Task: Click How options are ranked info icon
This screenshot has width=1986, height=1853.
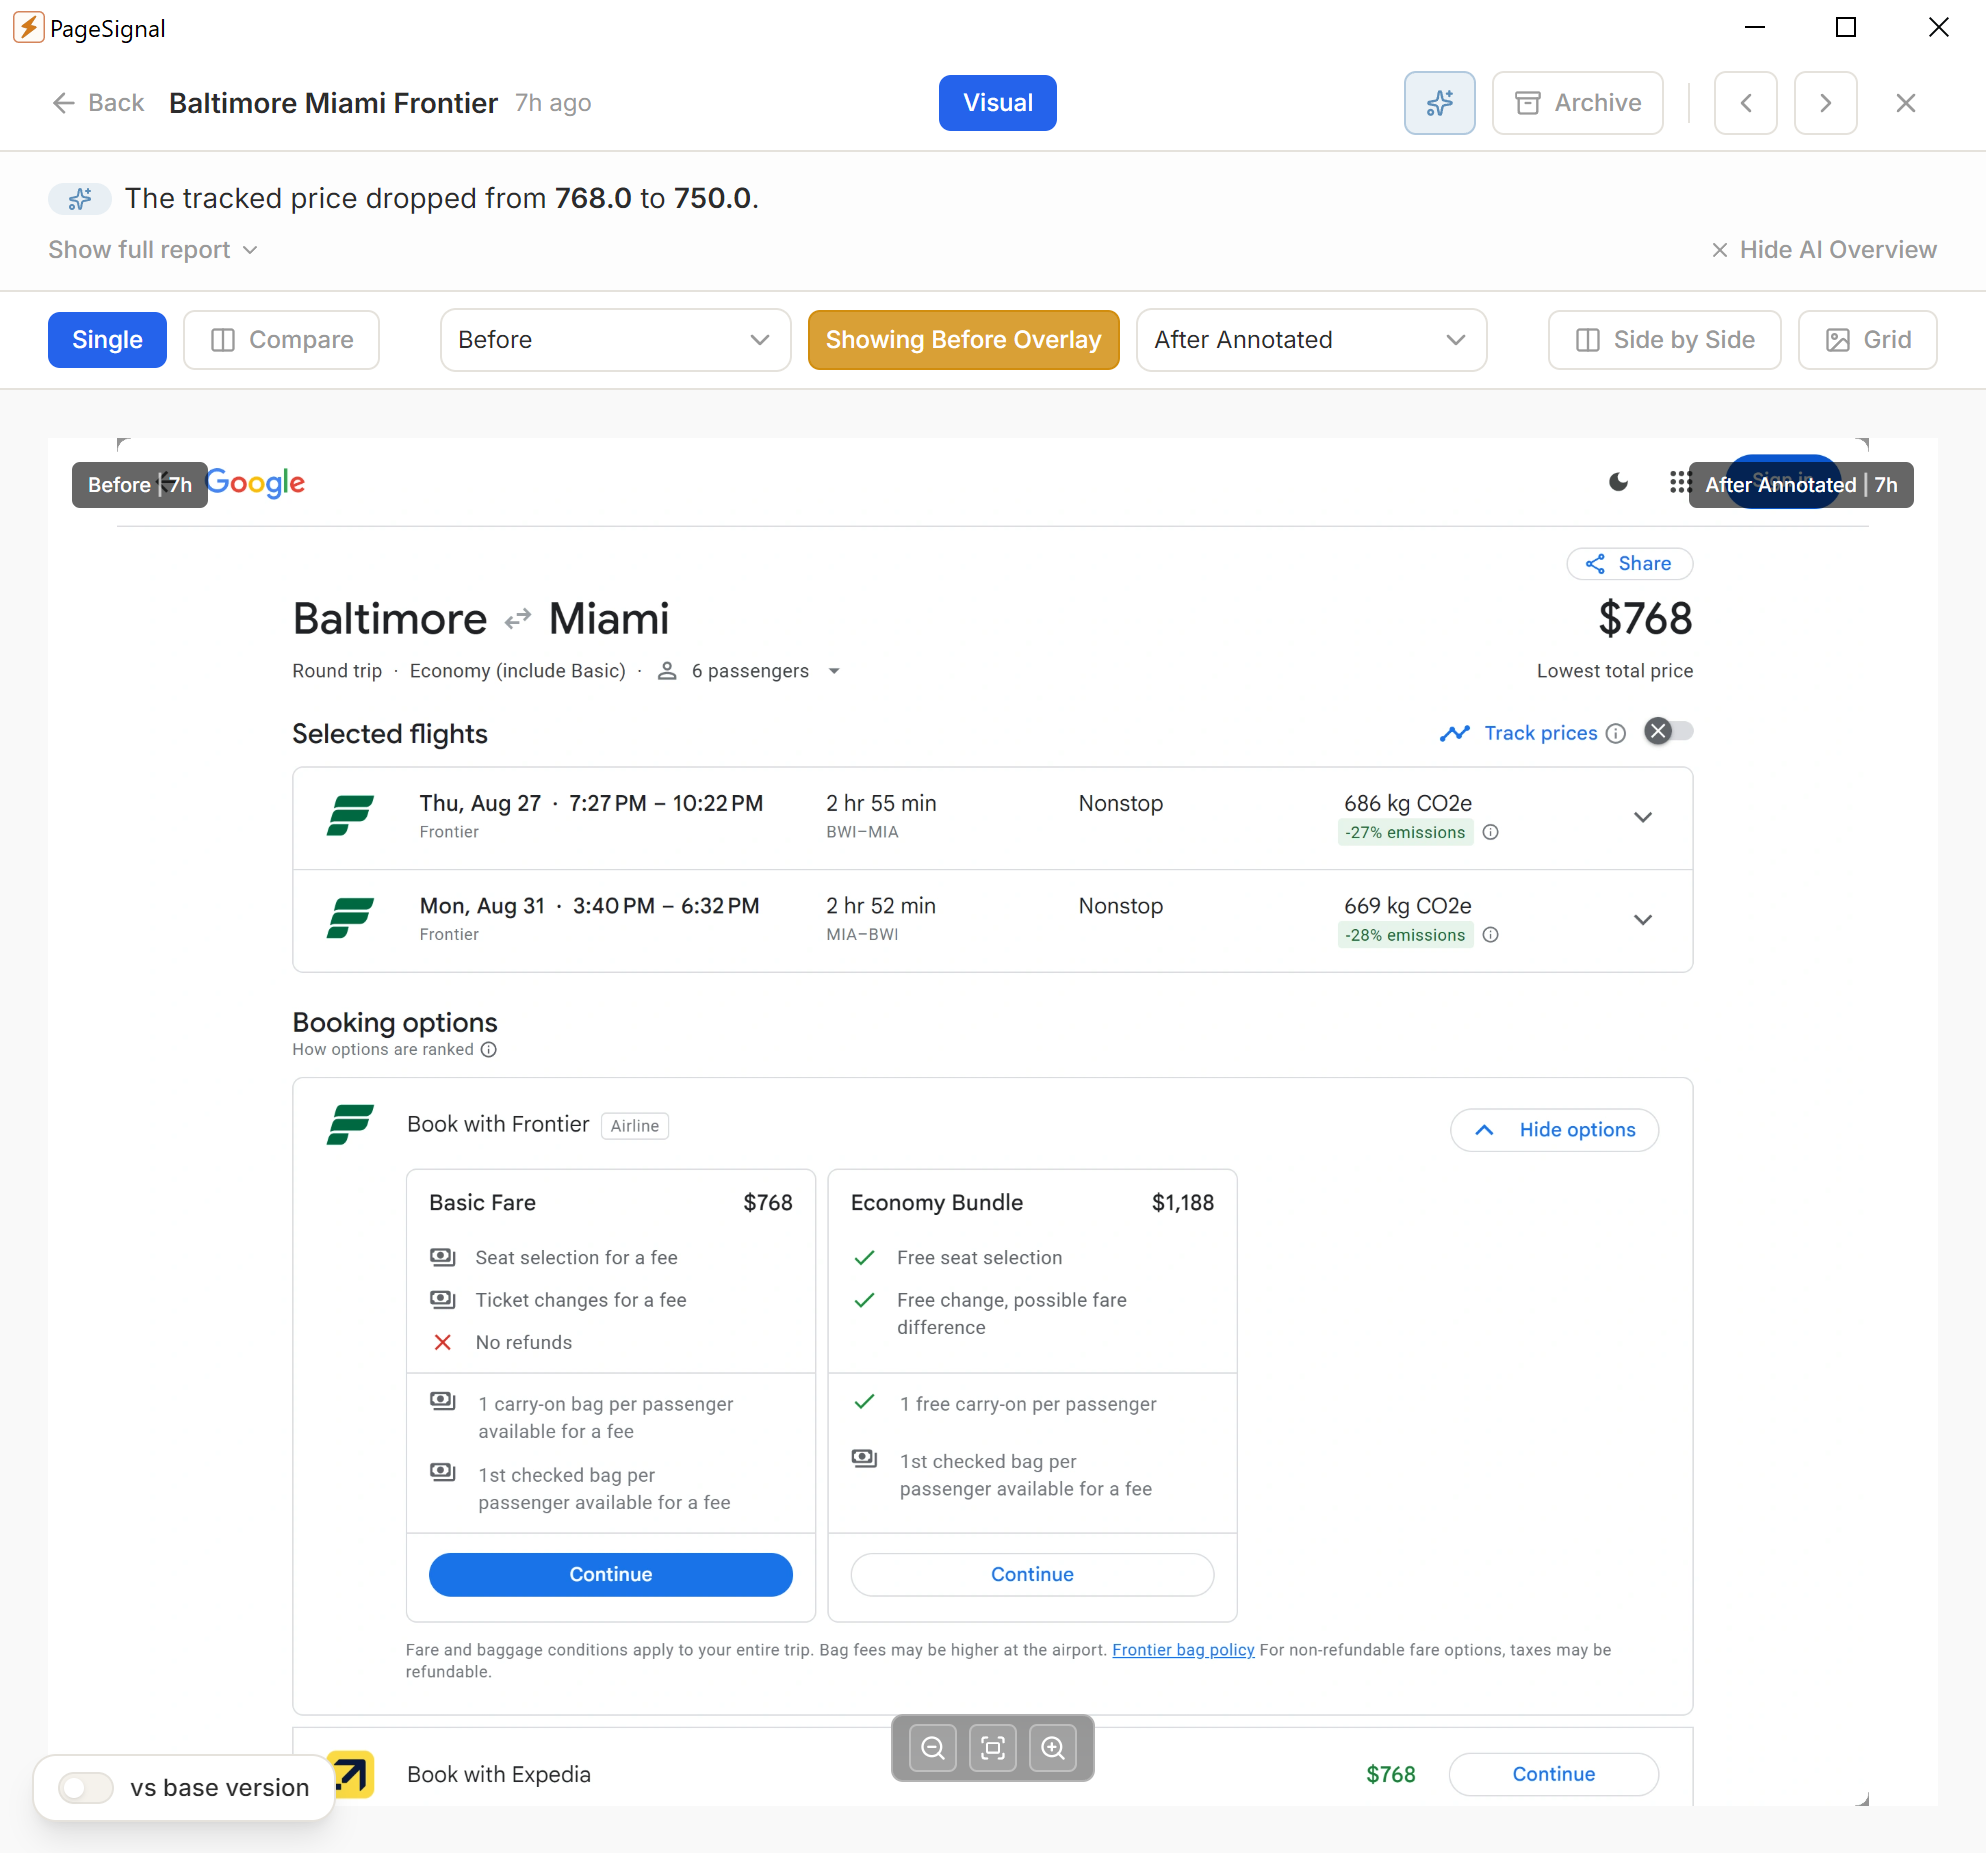Action: point(488,1050)
